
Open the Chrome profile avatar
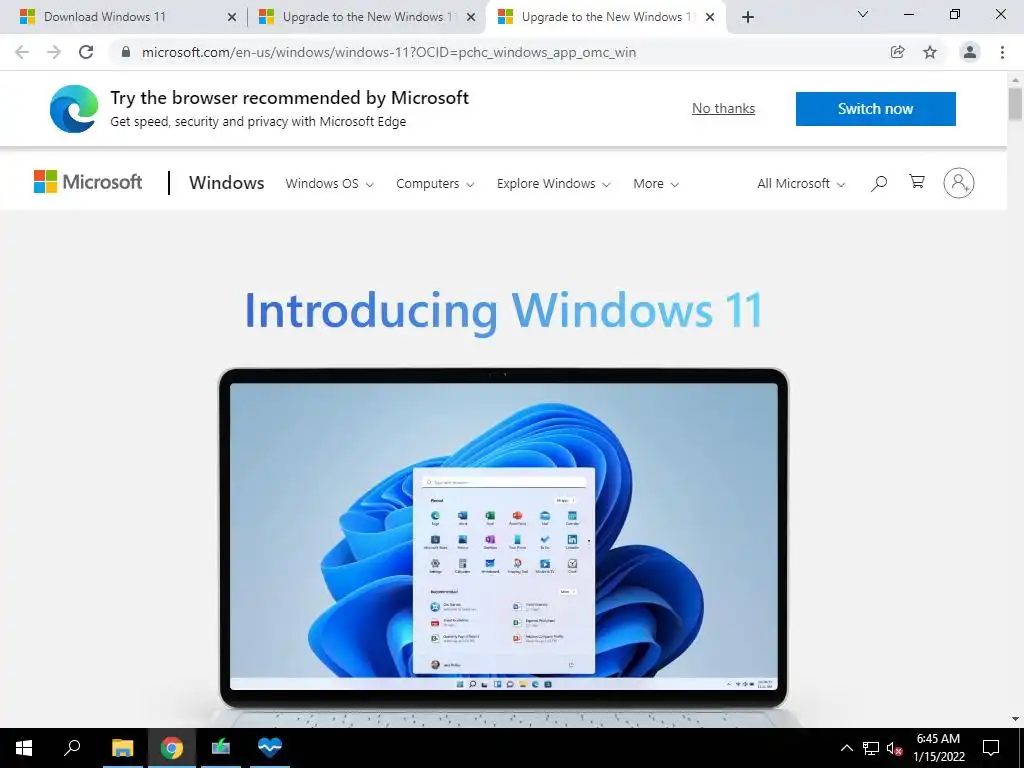[970, 52]
